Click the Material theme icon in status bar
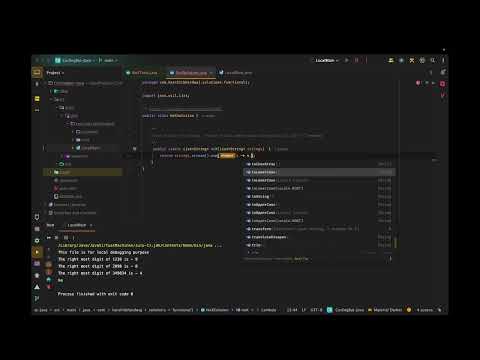 point(370,310)
